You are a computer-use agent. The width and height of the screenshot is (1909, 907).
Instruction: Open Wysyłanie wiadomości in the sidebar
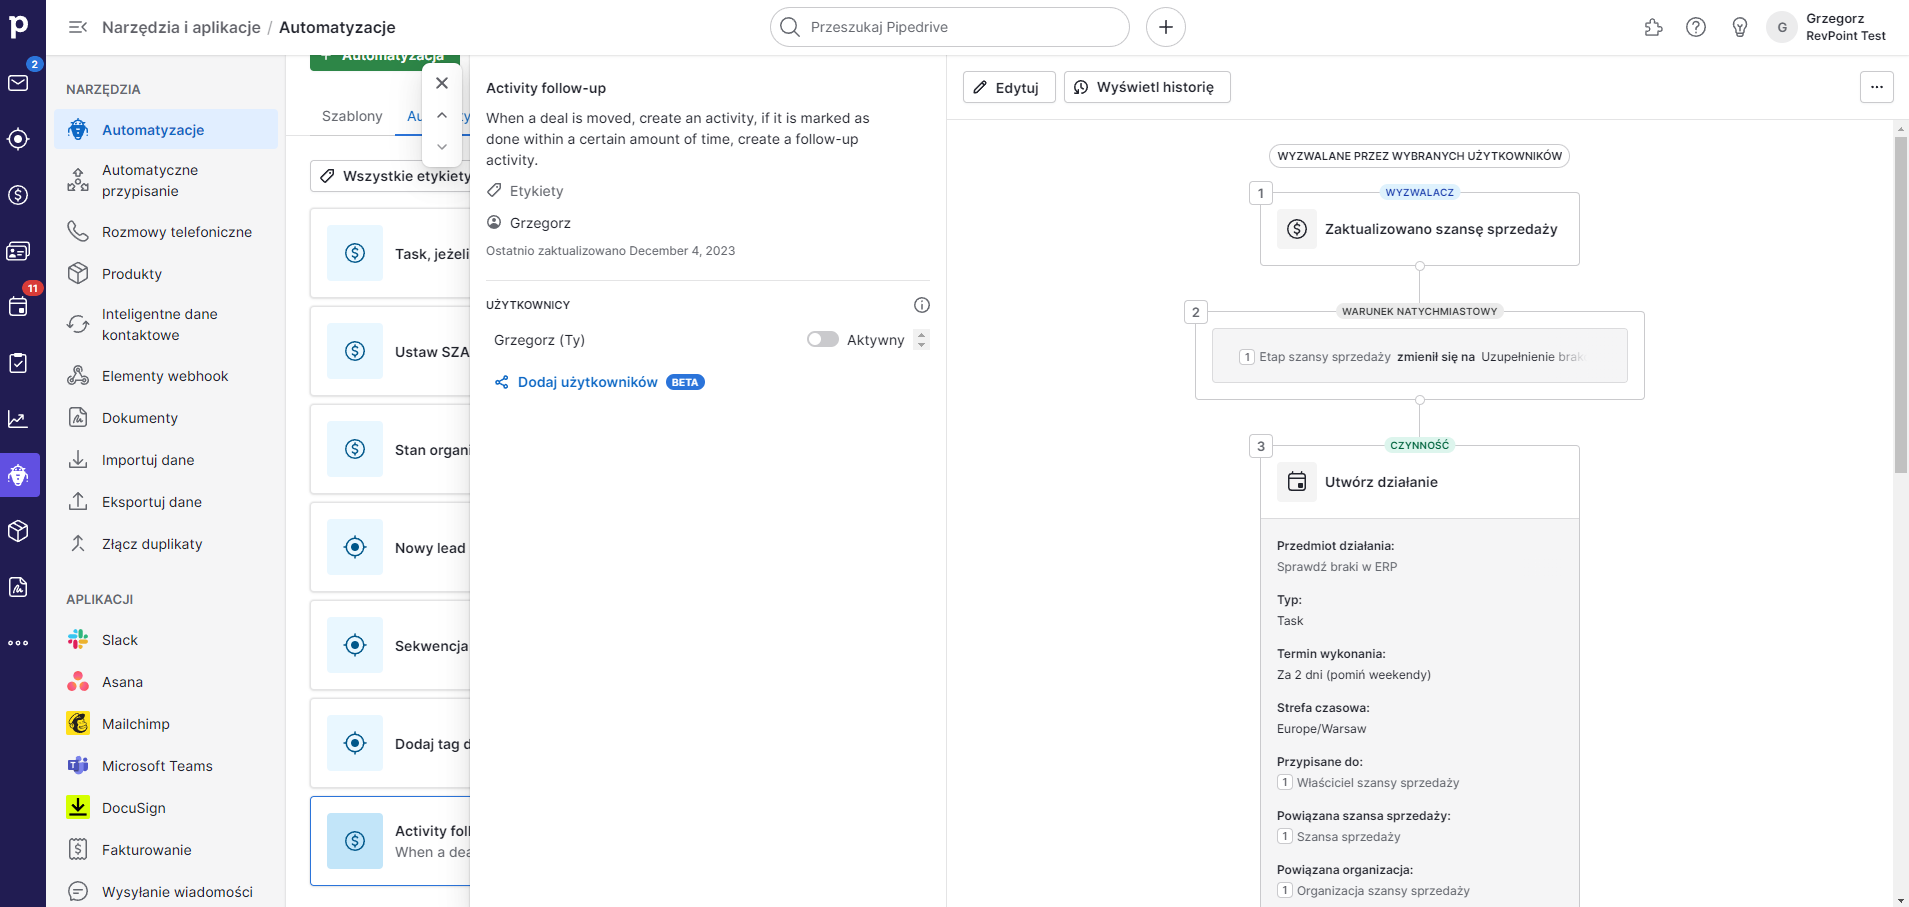pyautogui.click(x=167, y=892)
